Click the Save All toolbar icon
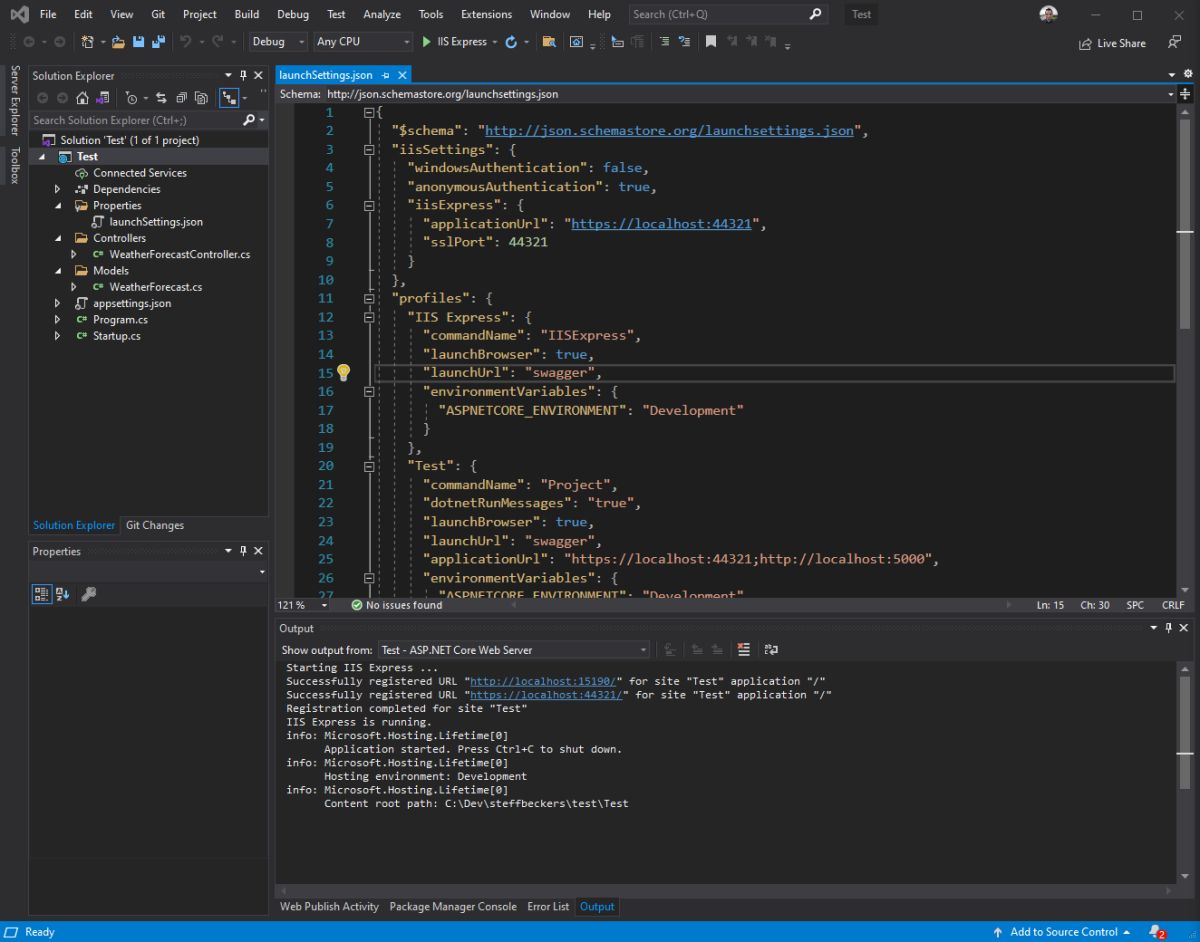This screenshot has width=1200, height=942. [156, 42]
